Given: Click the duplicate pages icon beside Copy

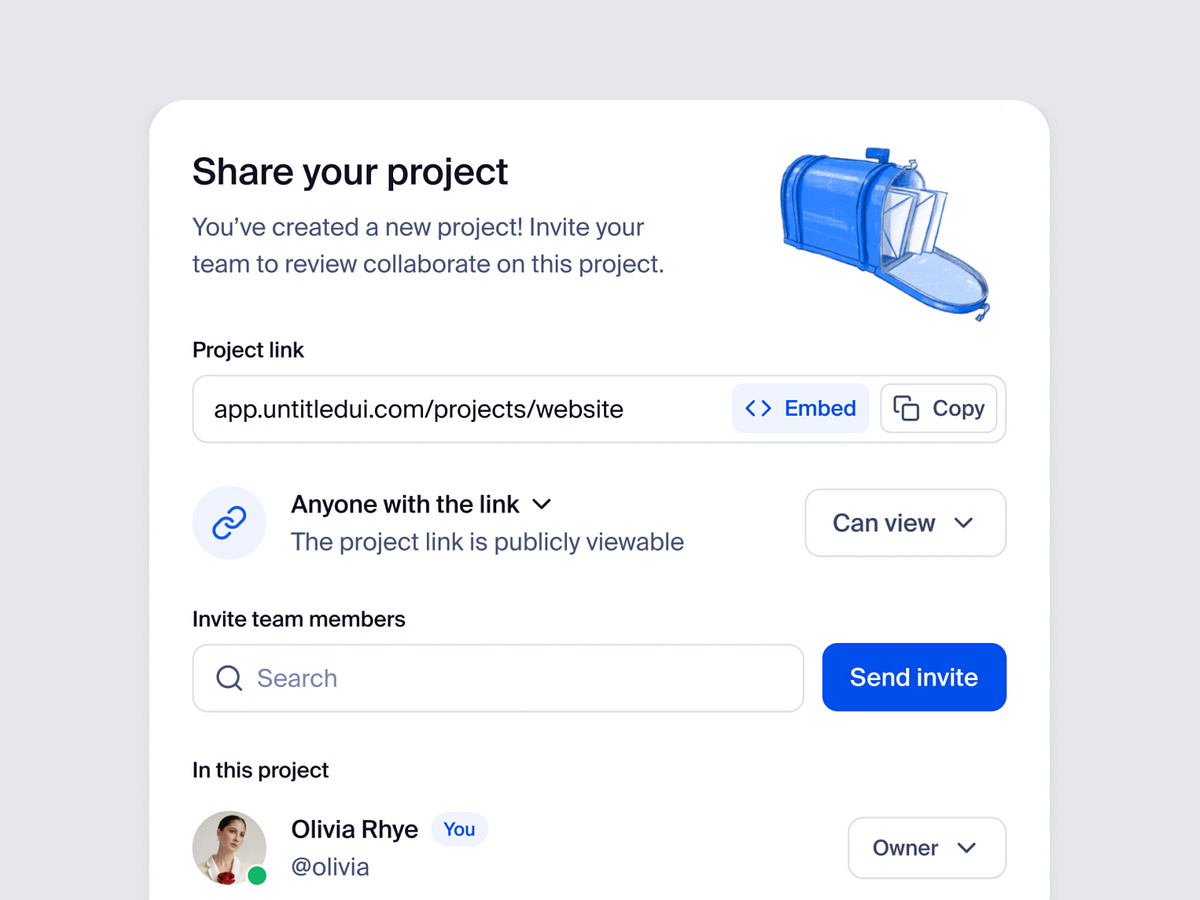Looking at the screenshot, I should click(x=908, y=408).
